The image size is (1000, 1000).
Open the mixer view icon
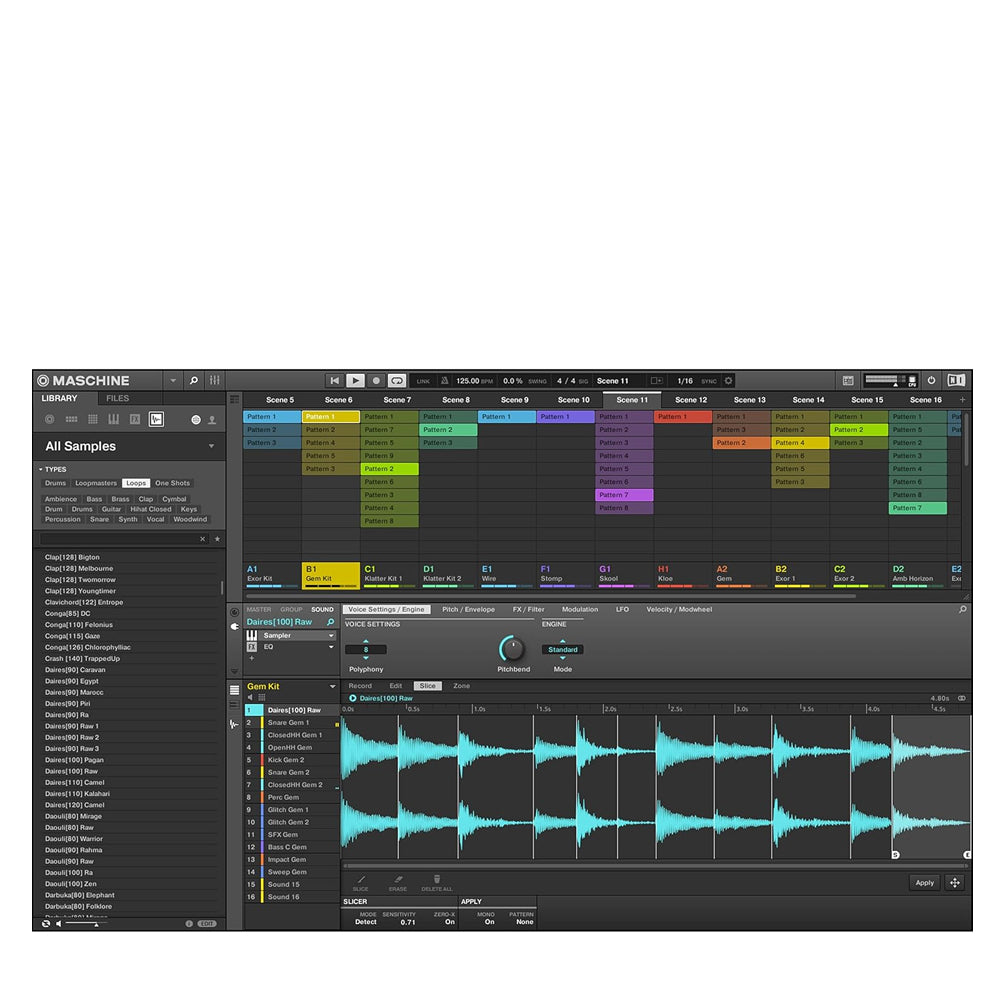coord(215,381)
